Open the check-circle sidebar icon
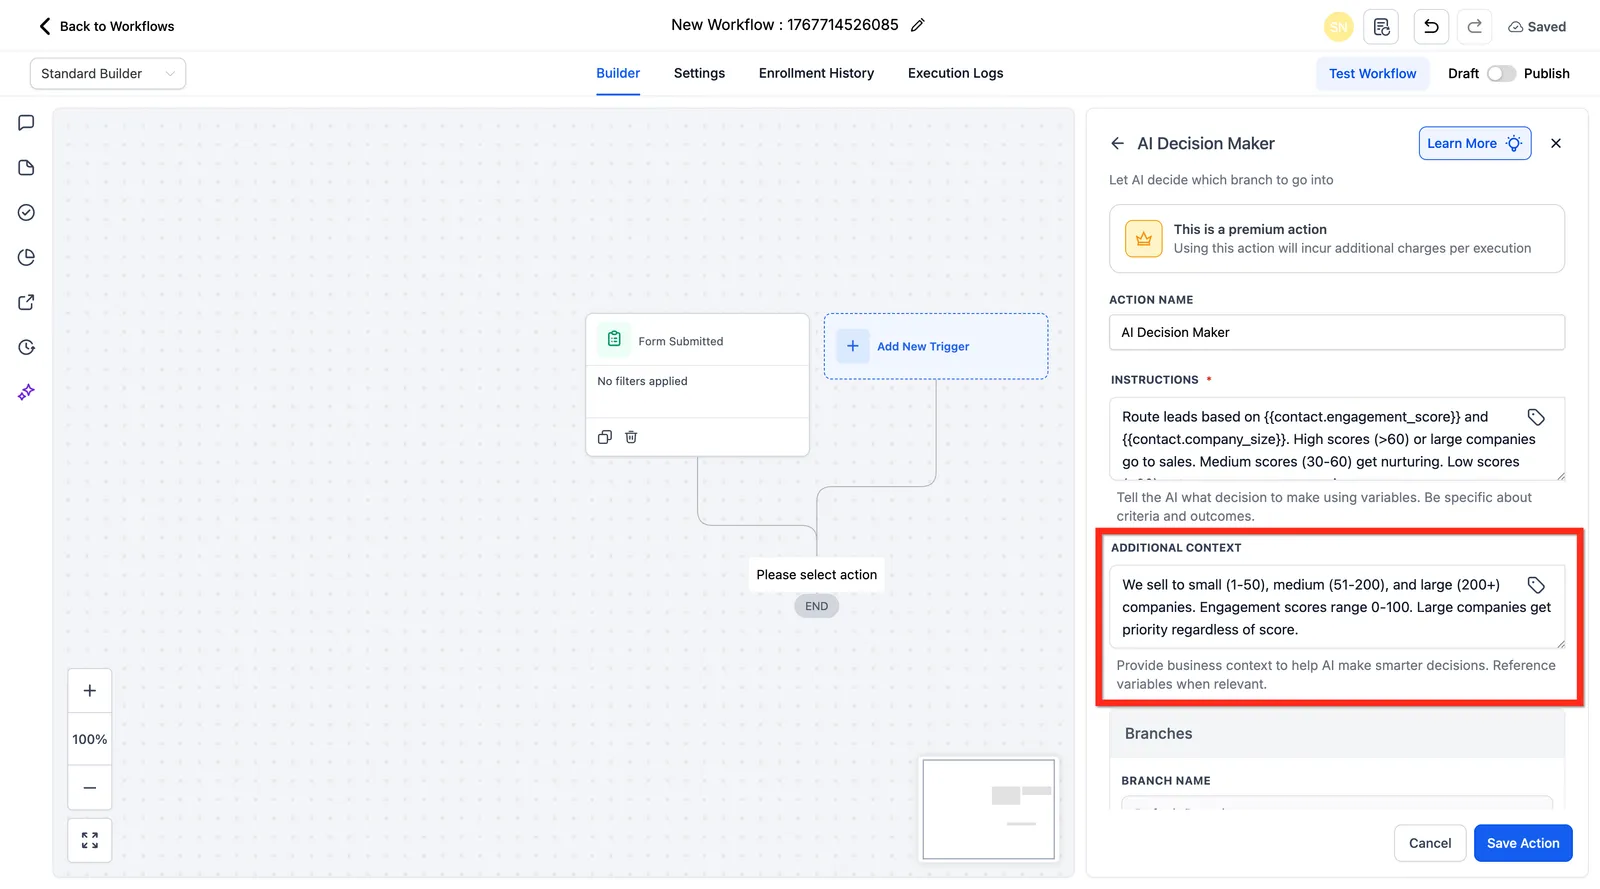Image resolution: width=1600 pixels, height=889 pixels. coord(27,213)
